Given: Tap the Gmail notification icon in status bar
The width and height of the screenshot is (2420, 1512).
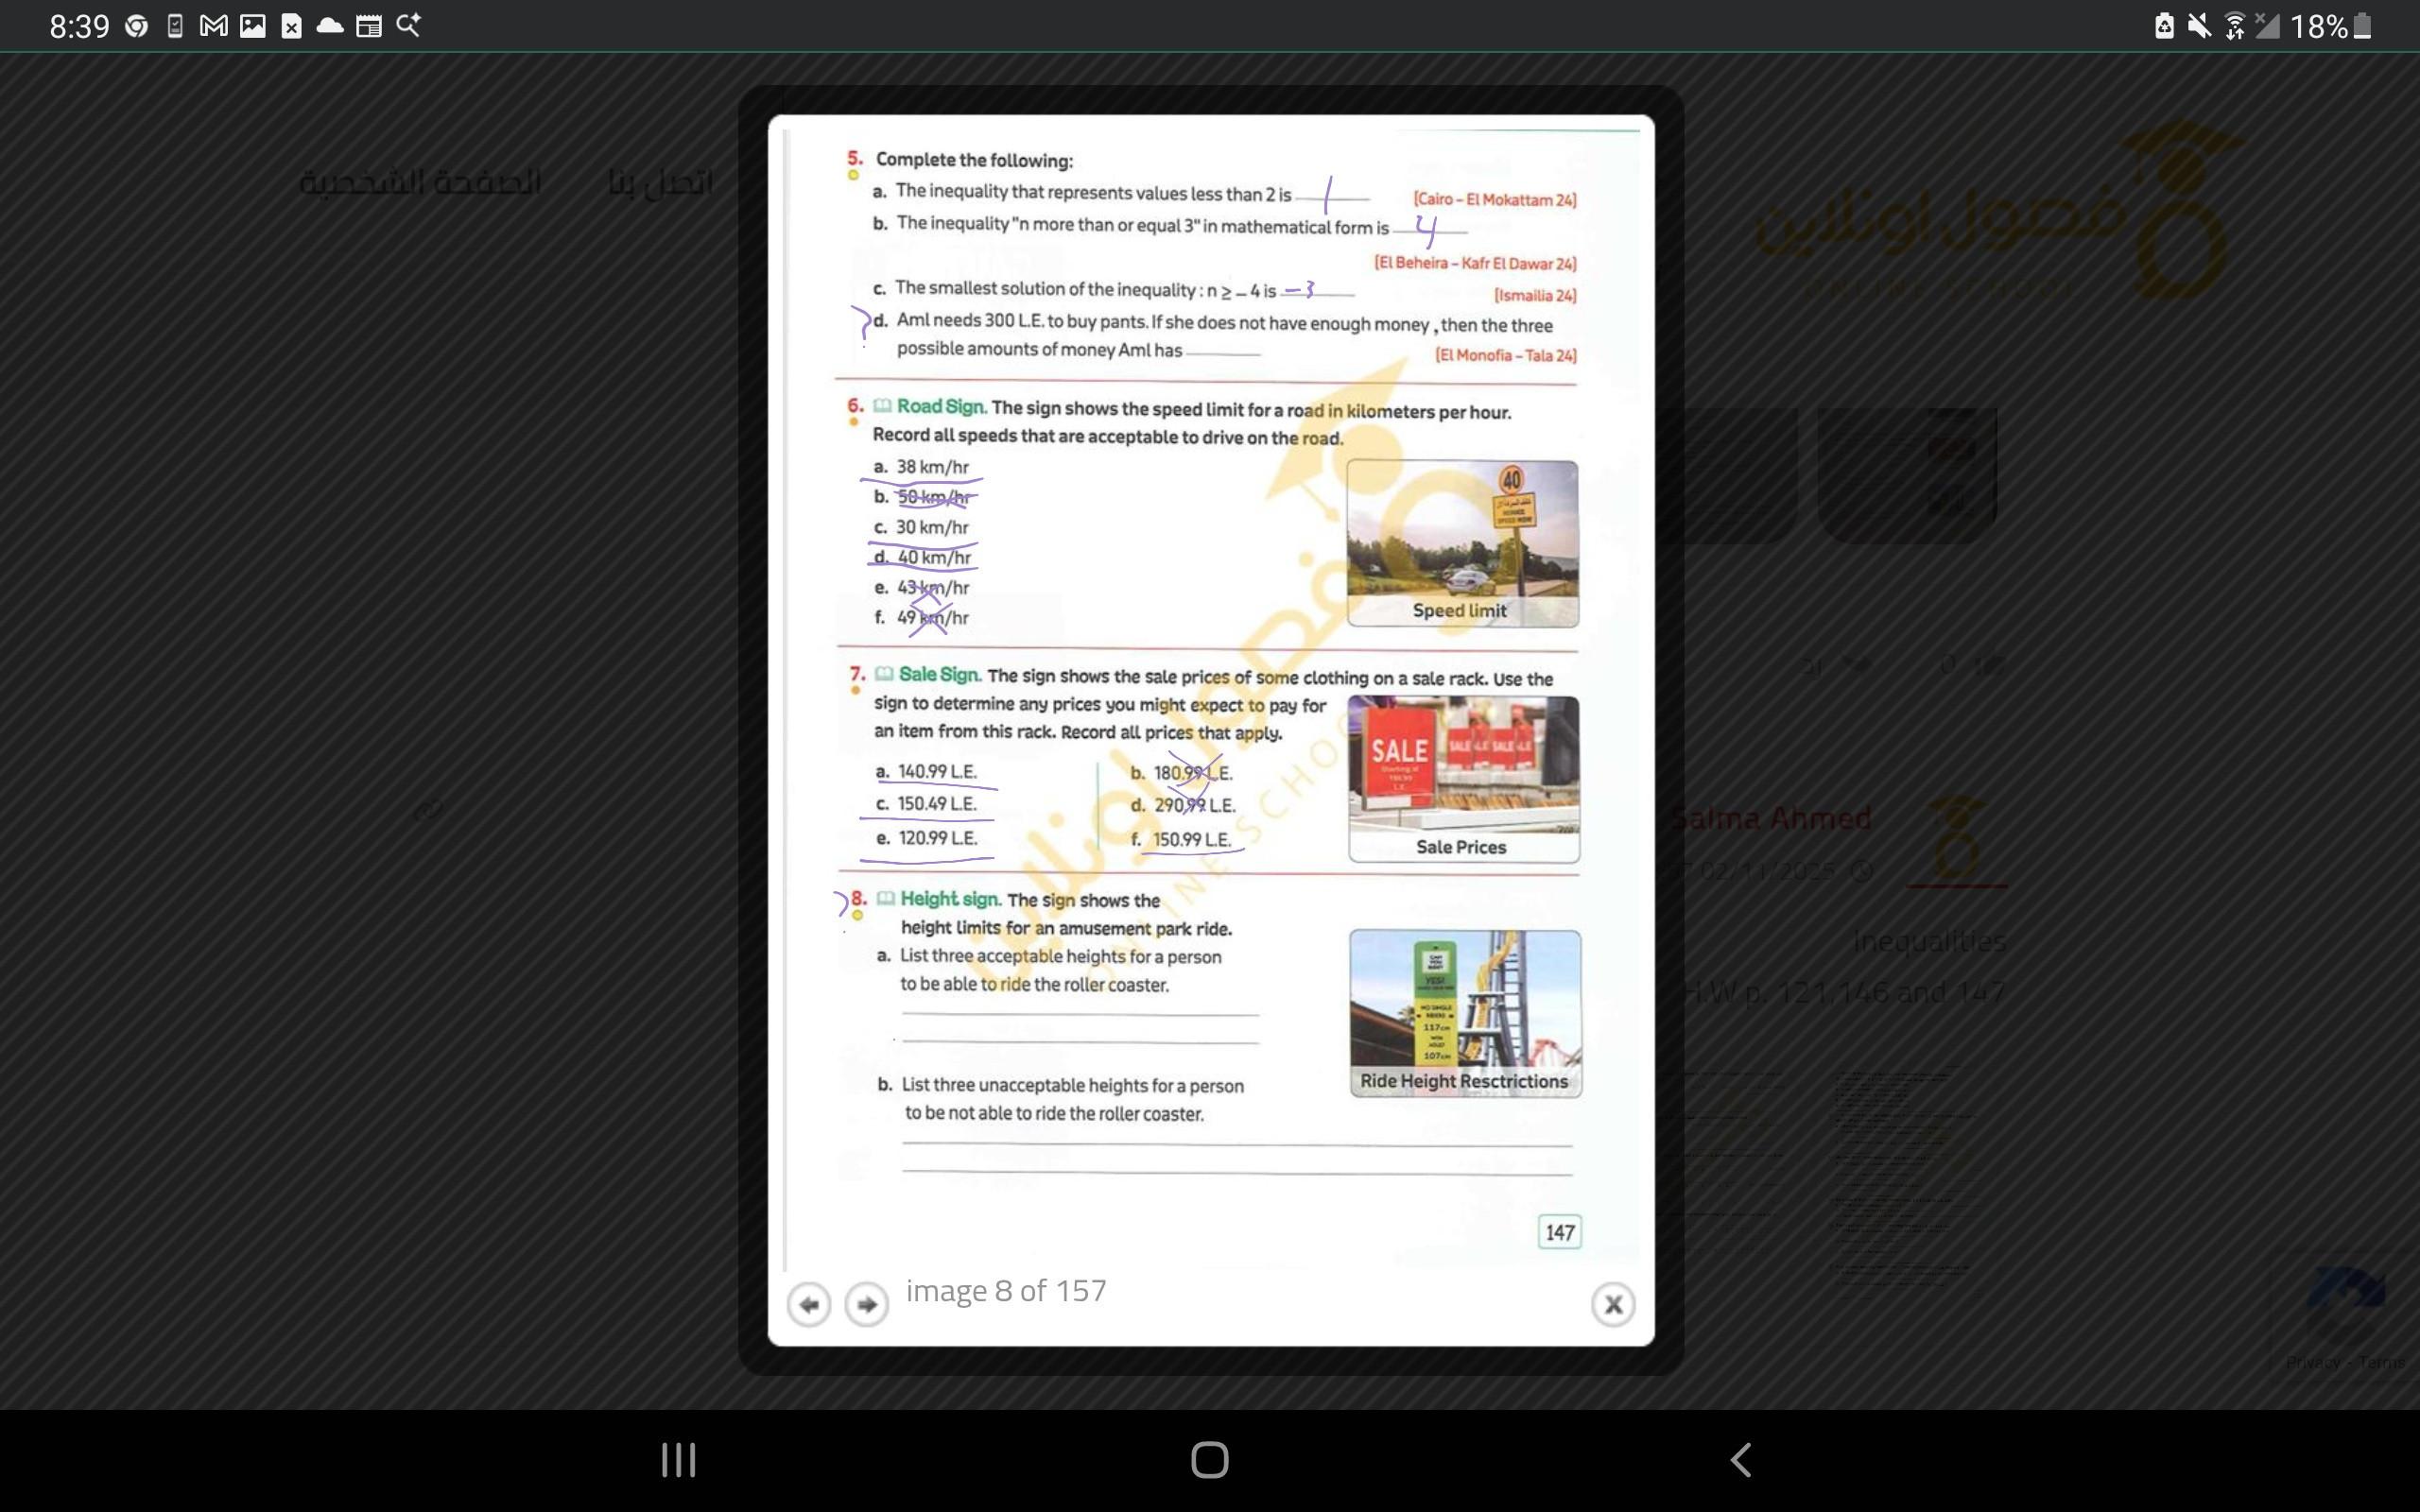Looking at the screenshot, I should click(x=213, y=26).
